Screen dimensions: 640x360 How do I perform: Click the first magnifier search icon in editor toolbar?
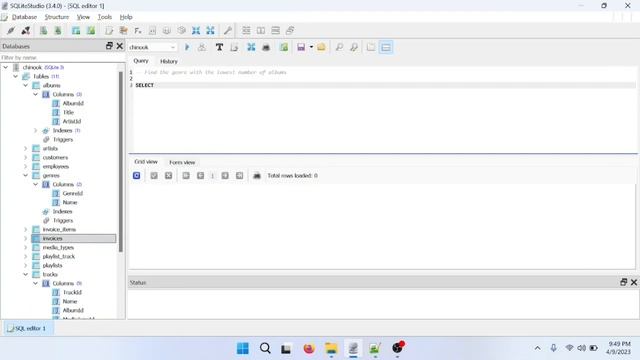tap(339, 47)
